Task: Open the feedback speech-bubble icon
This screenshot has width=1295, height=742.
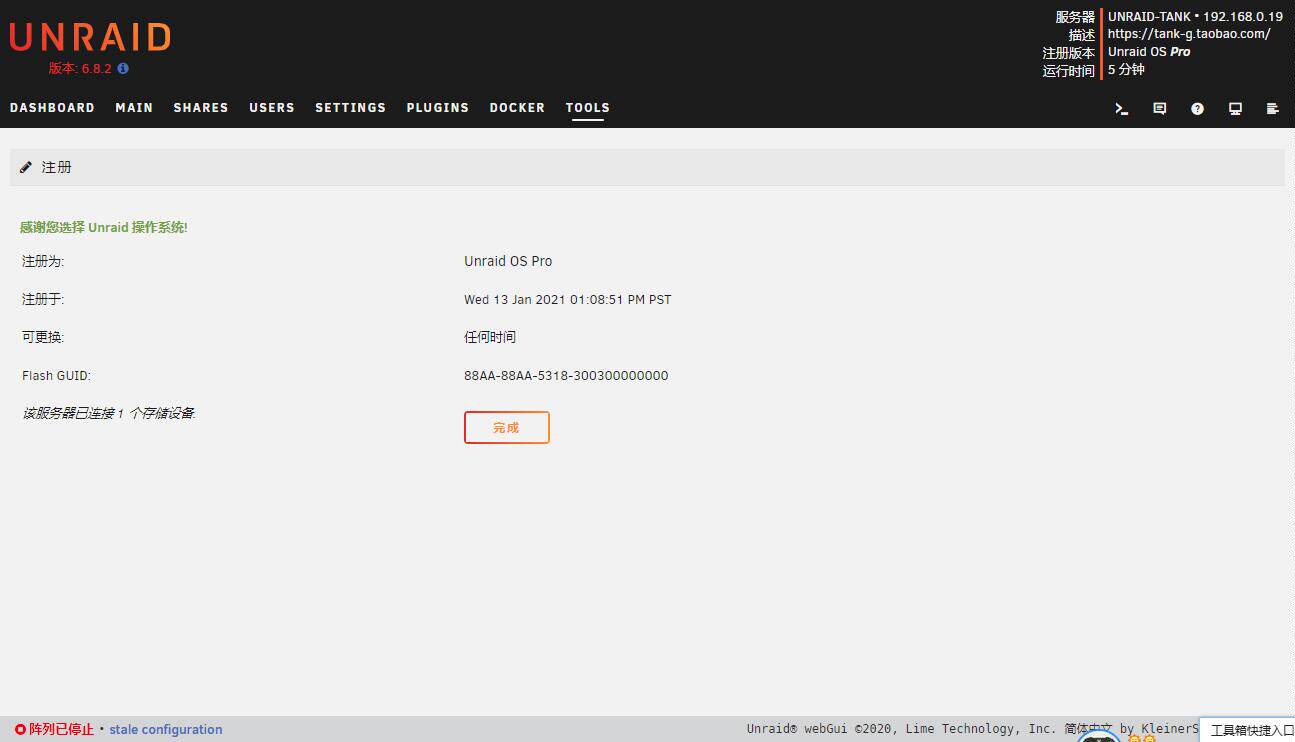Action: 1160,109
